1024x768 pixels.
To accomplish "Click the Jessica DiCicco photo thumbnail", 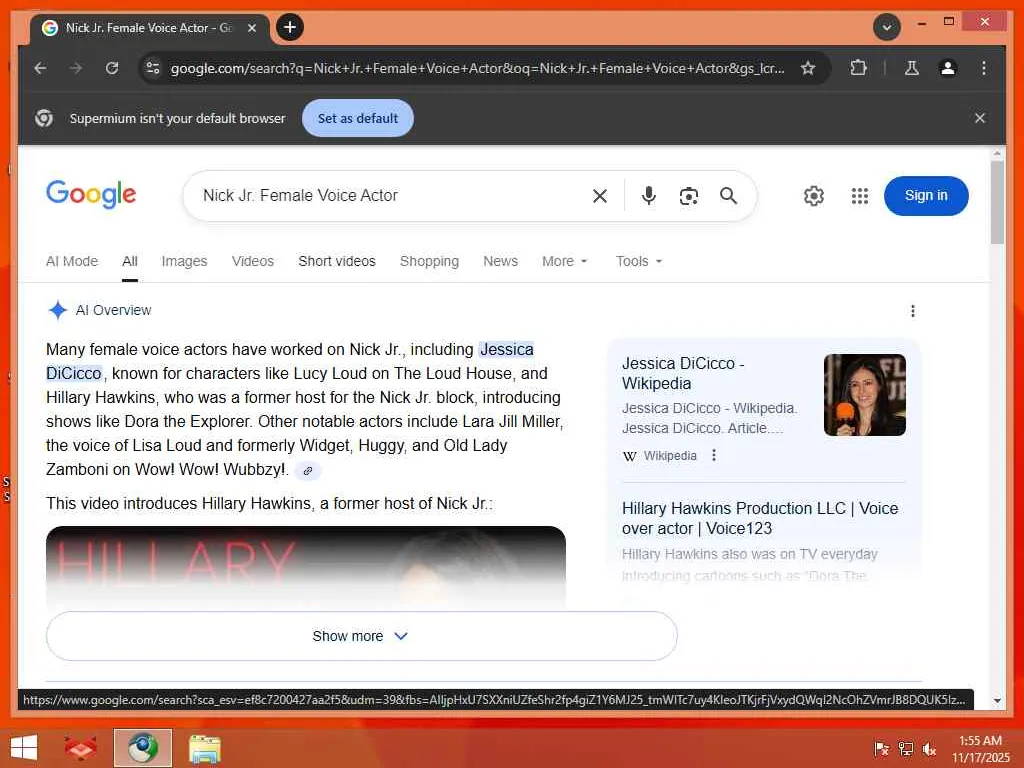I will (x=865, y=395).
